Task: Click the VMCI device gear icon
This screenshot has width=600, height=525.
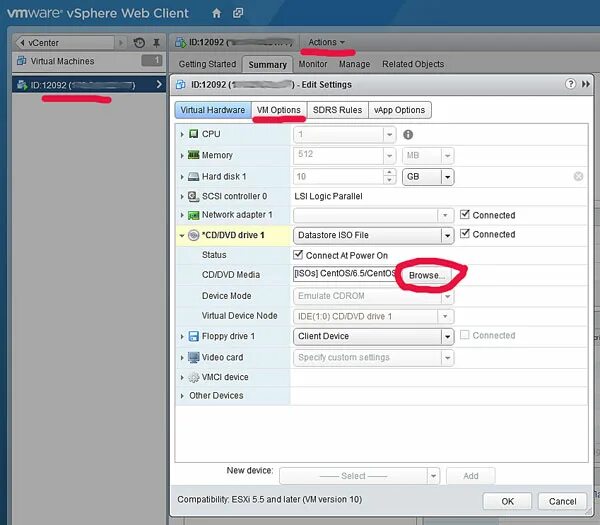Action: [194, 377]
